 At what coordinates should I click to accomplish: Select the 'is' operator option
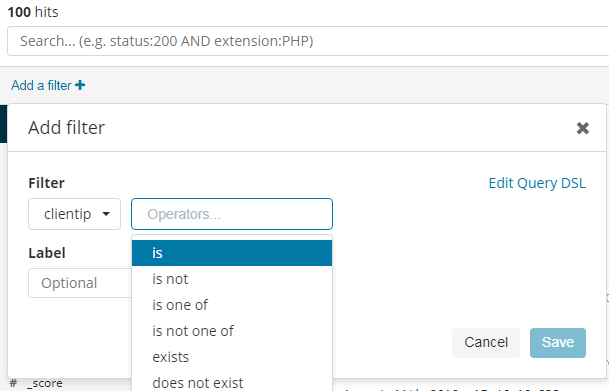(232, 253)
